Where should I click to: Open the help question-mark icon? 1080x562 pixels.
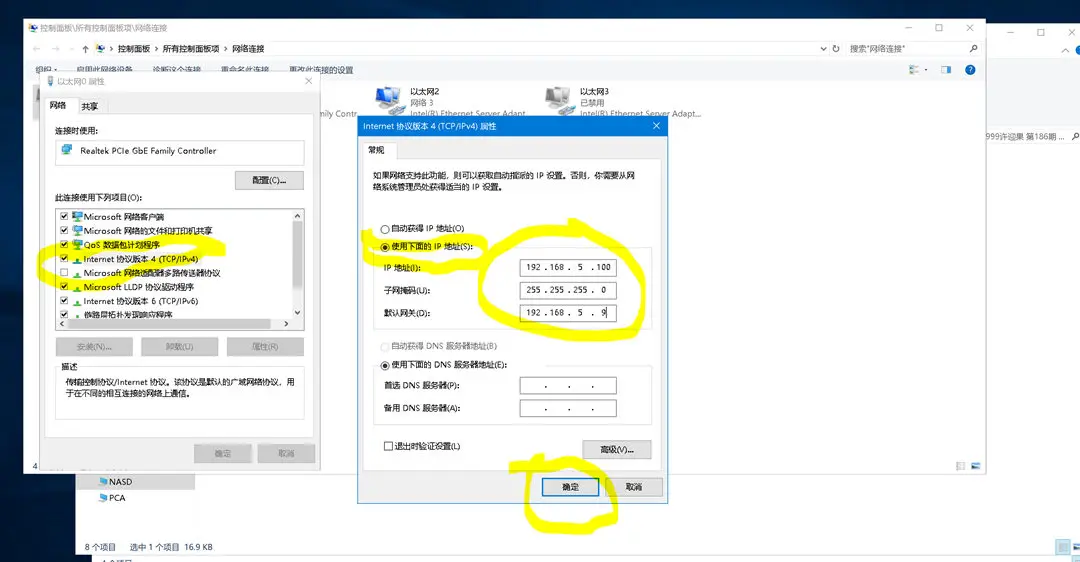970,70
